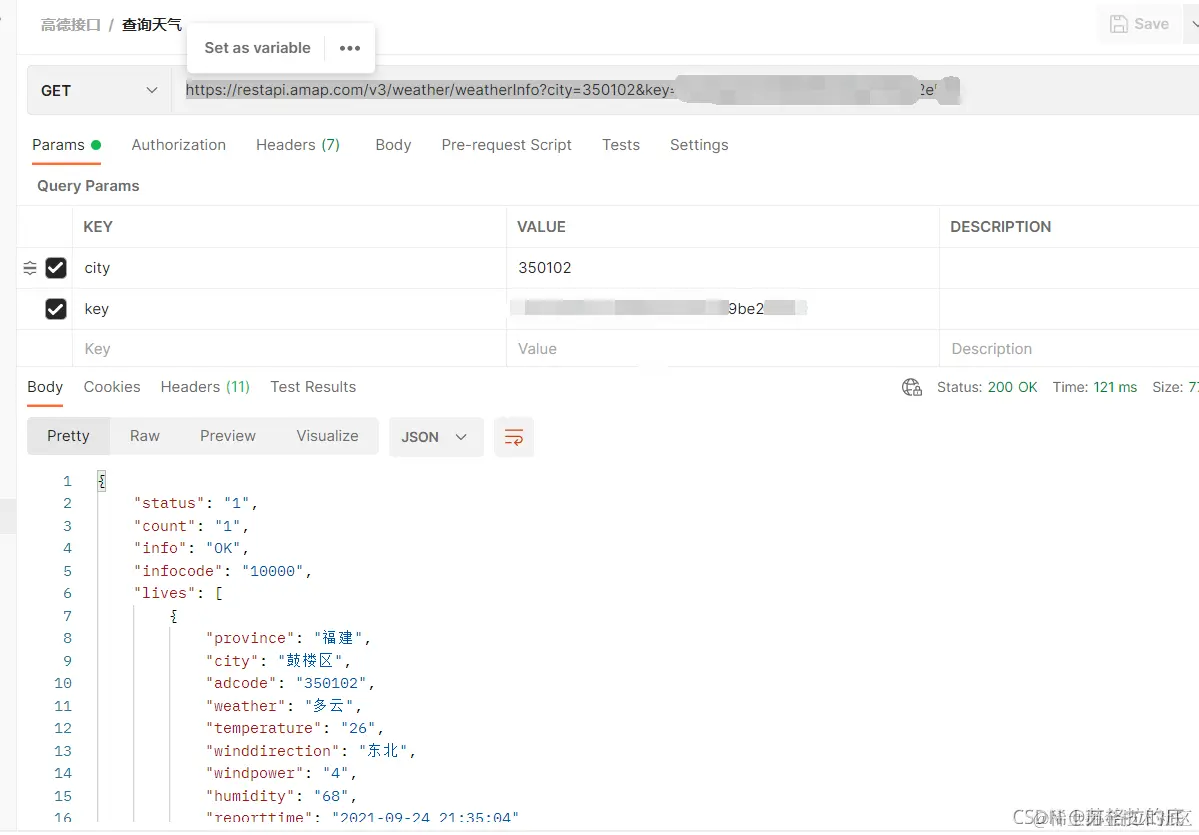Viewport: 1199px width, 835px height.
Task: Click the empty Description placeholder field
Action: pos(1069,349)
